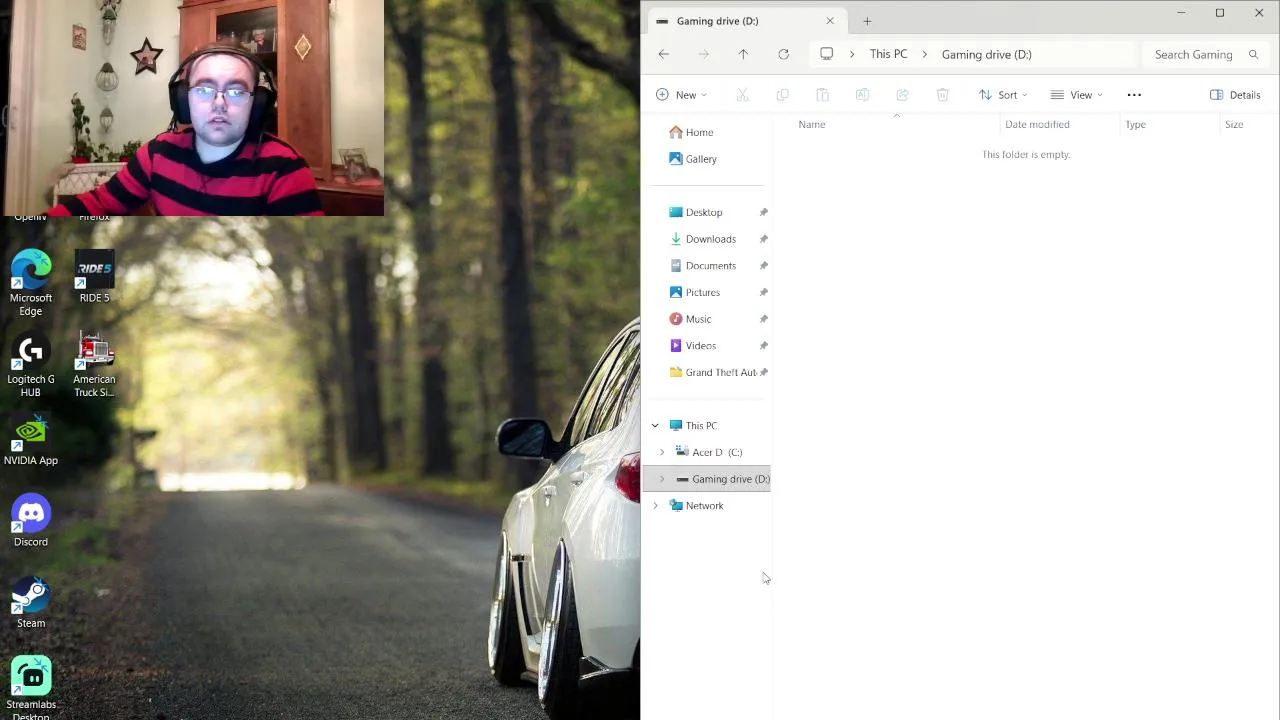
Task: Close the Gaming drive (D:) tab
Action: pos(830,21)
